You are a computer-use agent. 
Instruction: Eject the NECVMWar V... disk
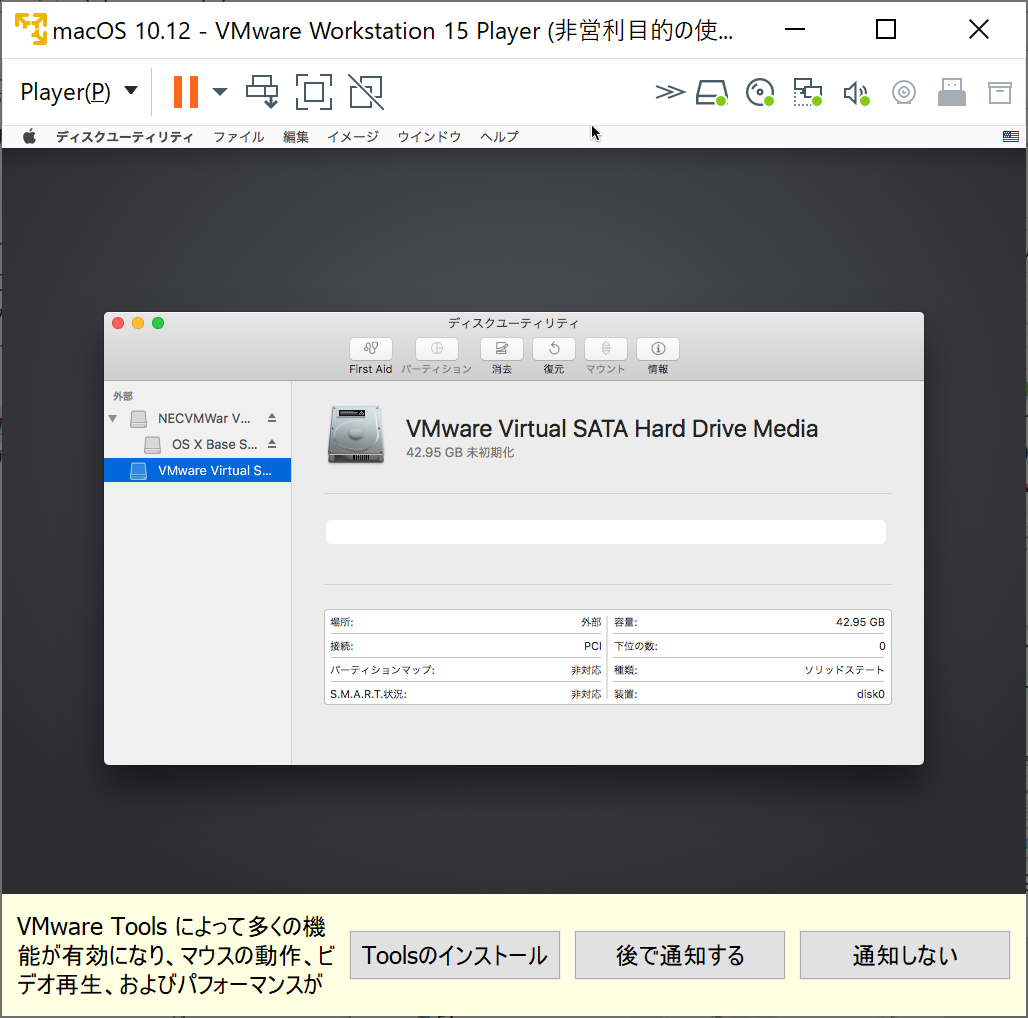(272, 418)
